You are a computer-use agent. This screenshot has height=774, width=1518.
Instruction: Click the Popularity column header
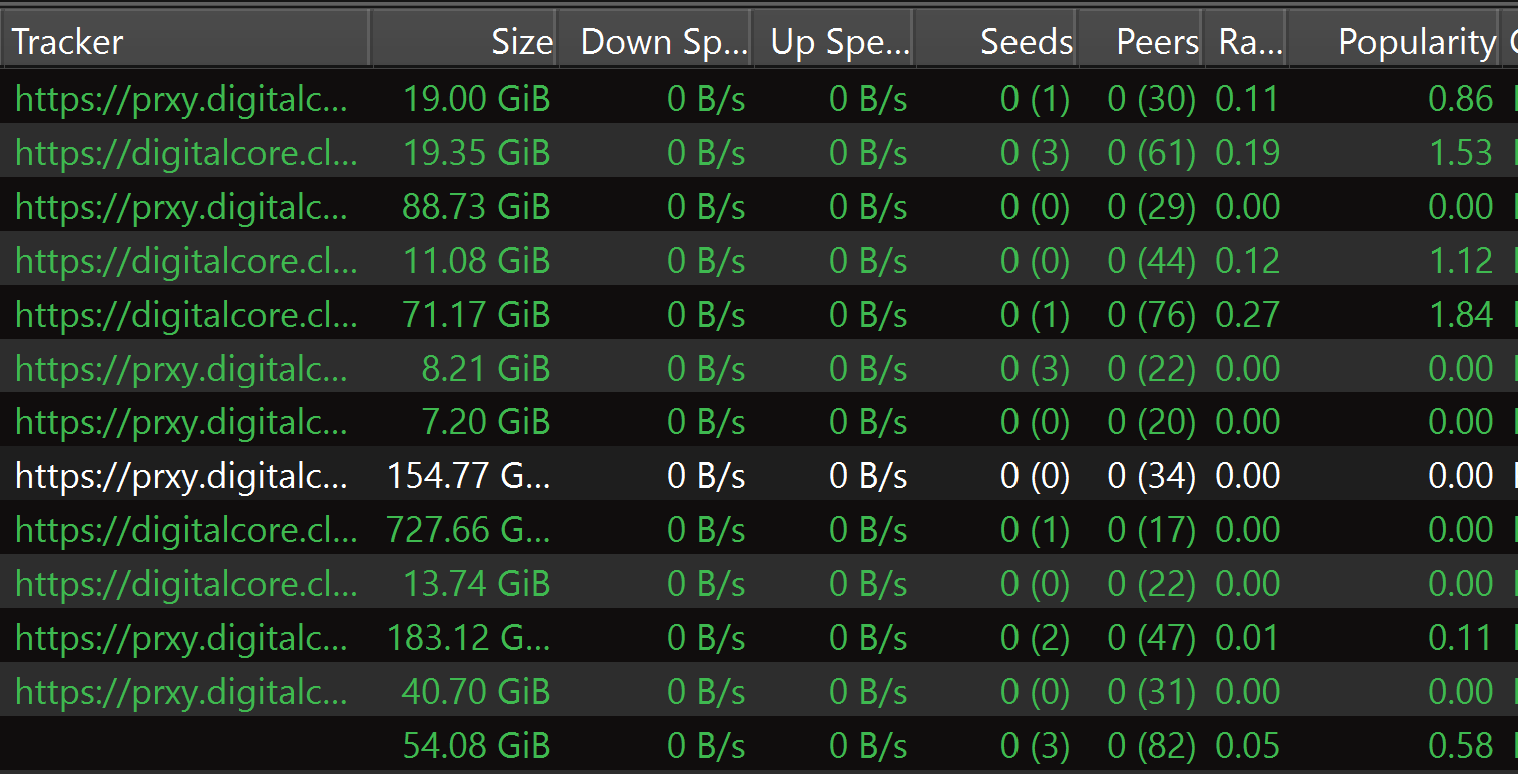point(1393,41)
